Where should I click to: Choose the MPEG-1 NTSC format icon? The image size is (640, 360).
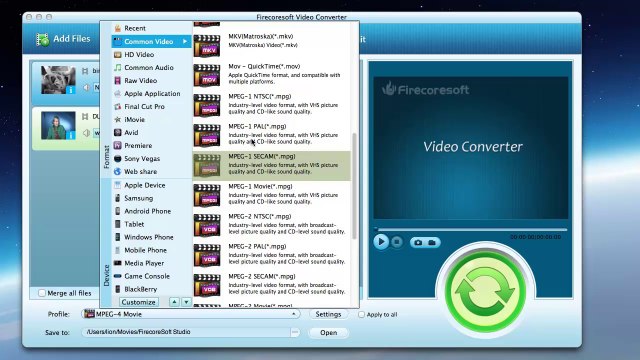(x=207, y=106)
